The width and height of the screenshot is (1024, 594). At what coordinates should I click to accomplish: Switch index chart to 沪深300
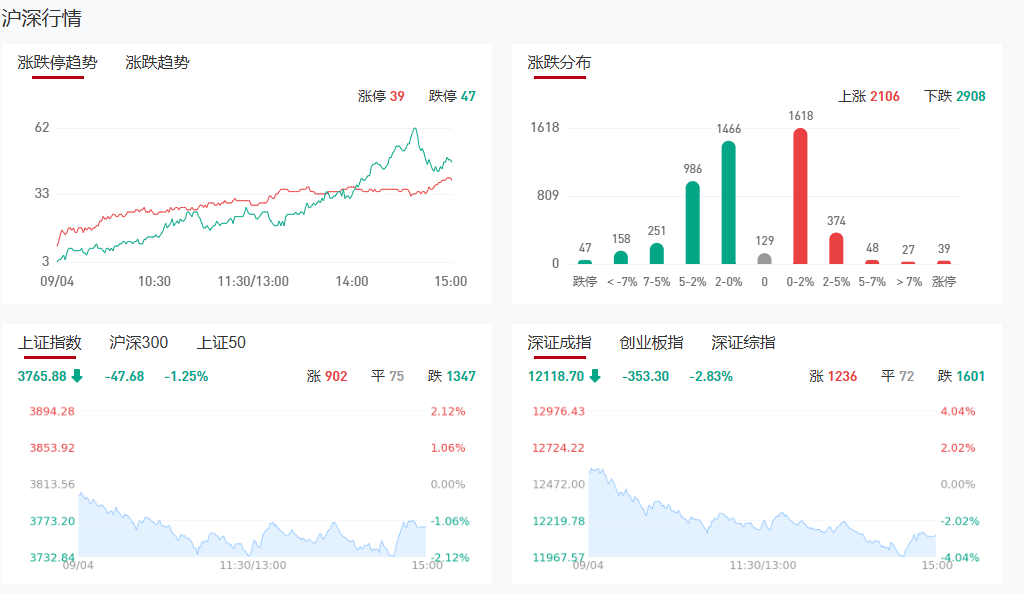138,342
